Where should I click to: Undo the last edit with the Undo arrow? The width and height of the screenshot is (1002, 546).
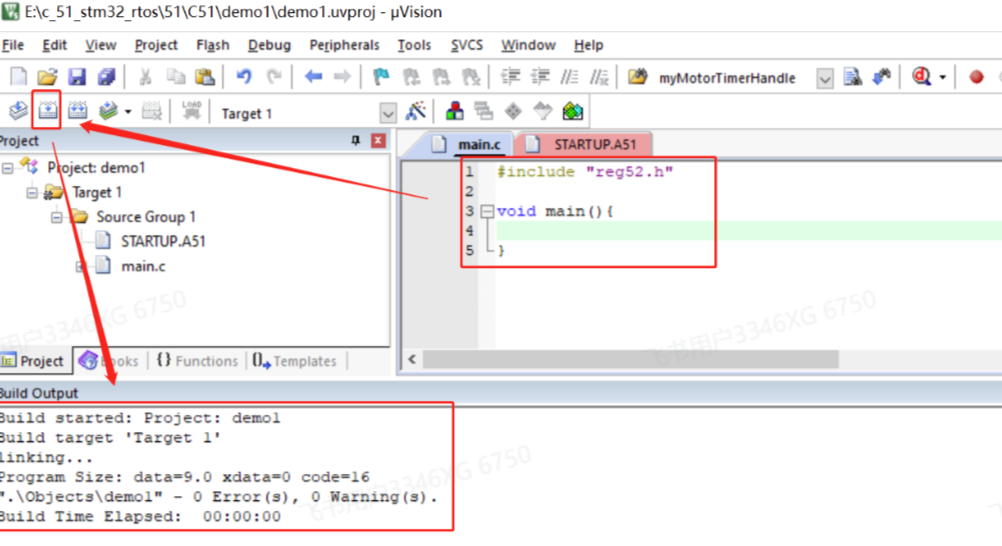(x=243, y=77)
